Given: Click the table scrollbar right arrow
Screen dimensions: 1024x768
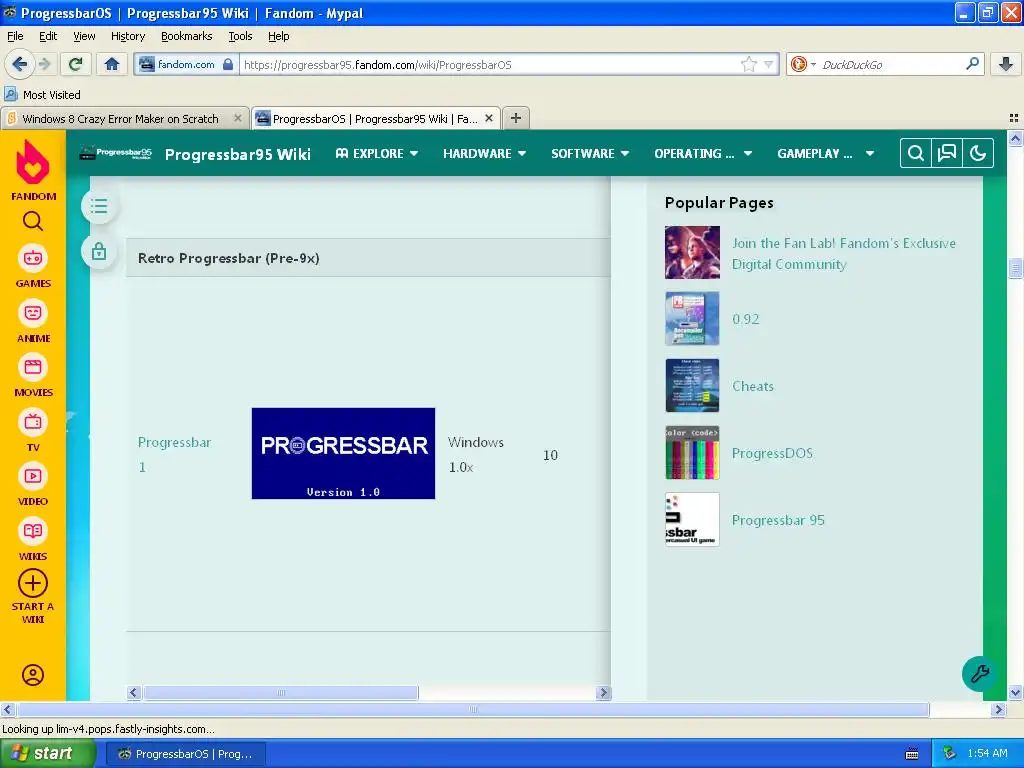Looking at the screenshot, I should (x=603, y=692).
